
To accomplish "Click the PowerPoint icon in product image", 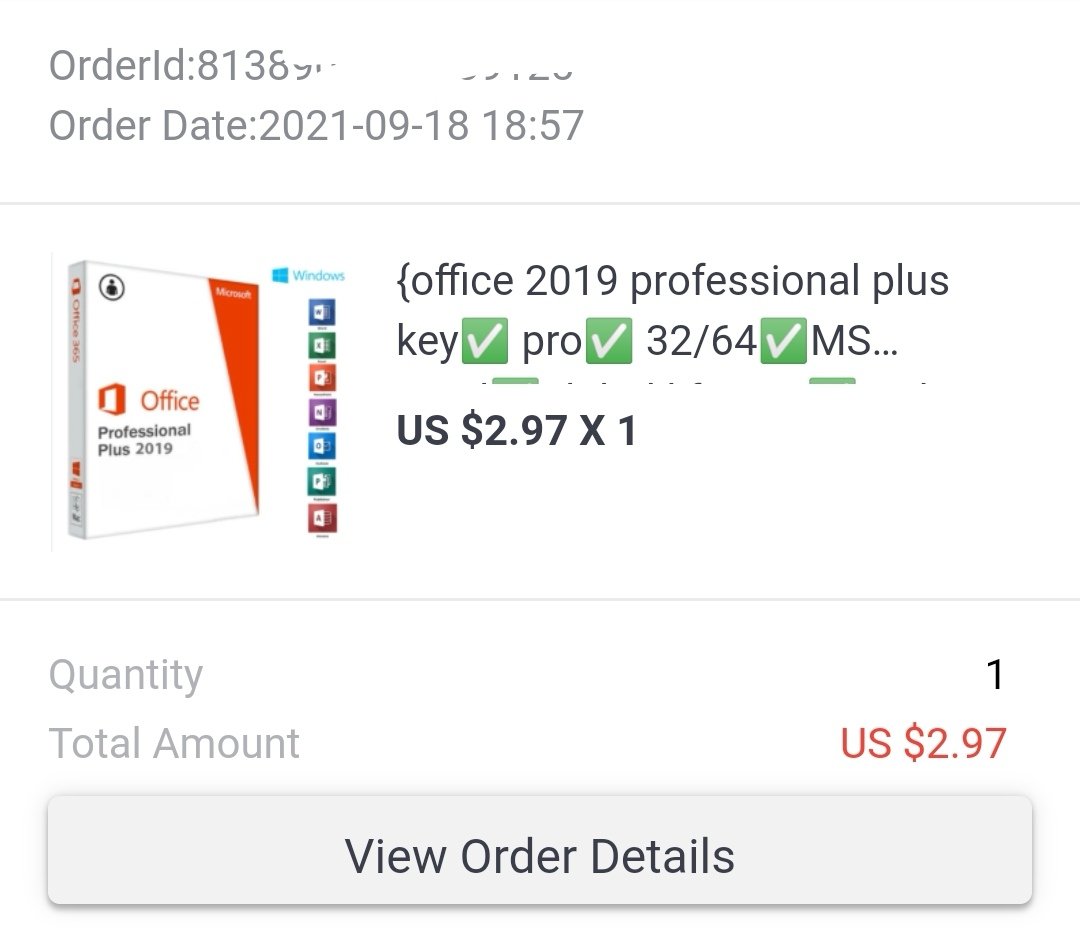I will [322, 377].
